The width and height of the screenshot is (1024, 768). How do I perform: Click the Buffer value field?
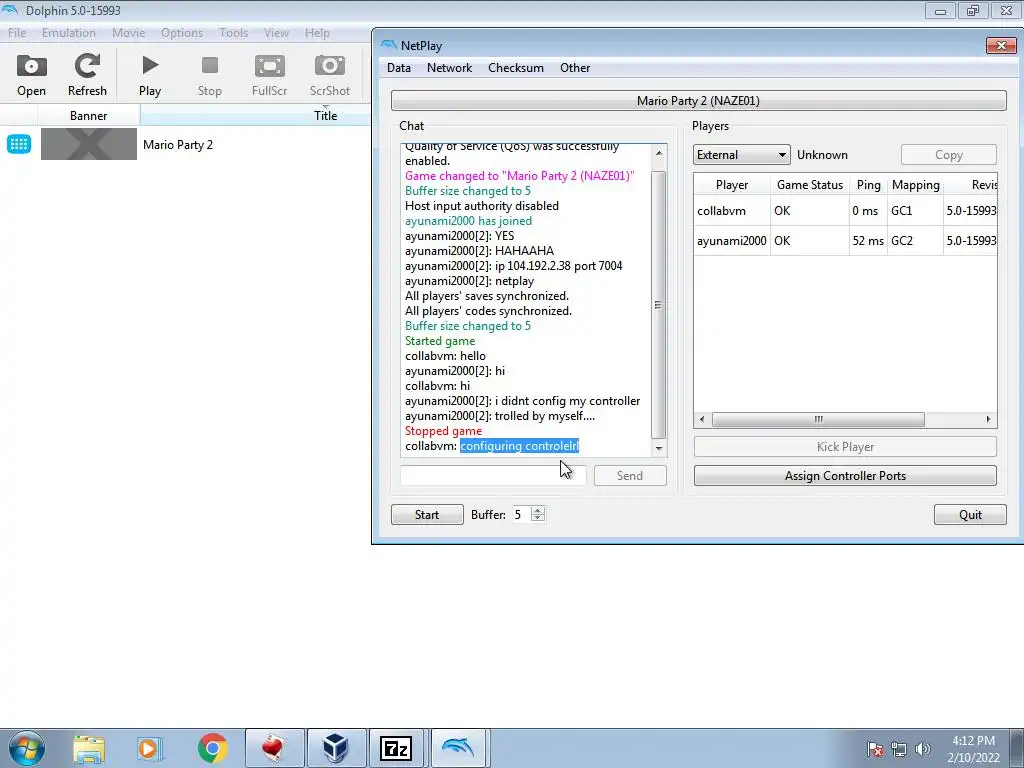[520, 515]
